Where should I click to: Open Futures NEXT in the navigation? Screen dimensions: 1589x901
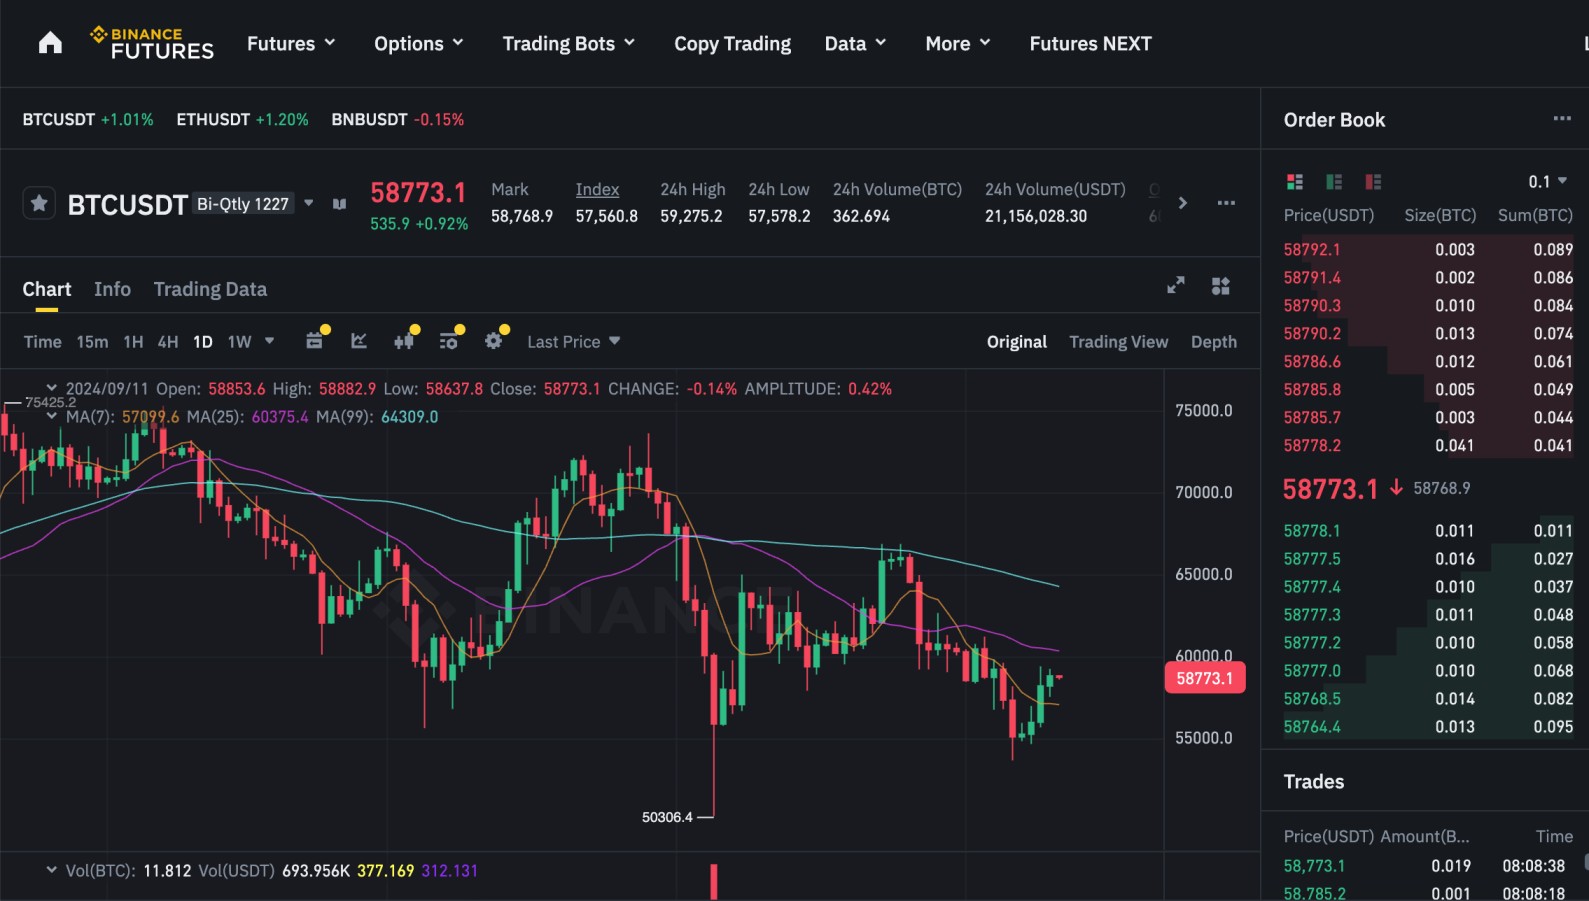pos(1090,43)
